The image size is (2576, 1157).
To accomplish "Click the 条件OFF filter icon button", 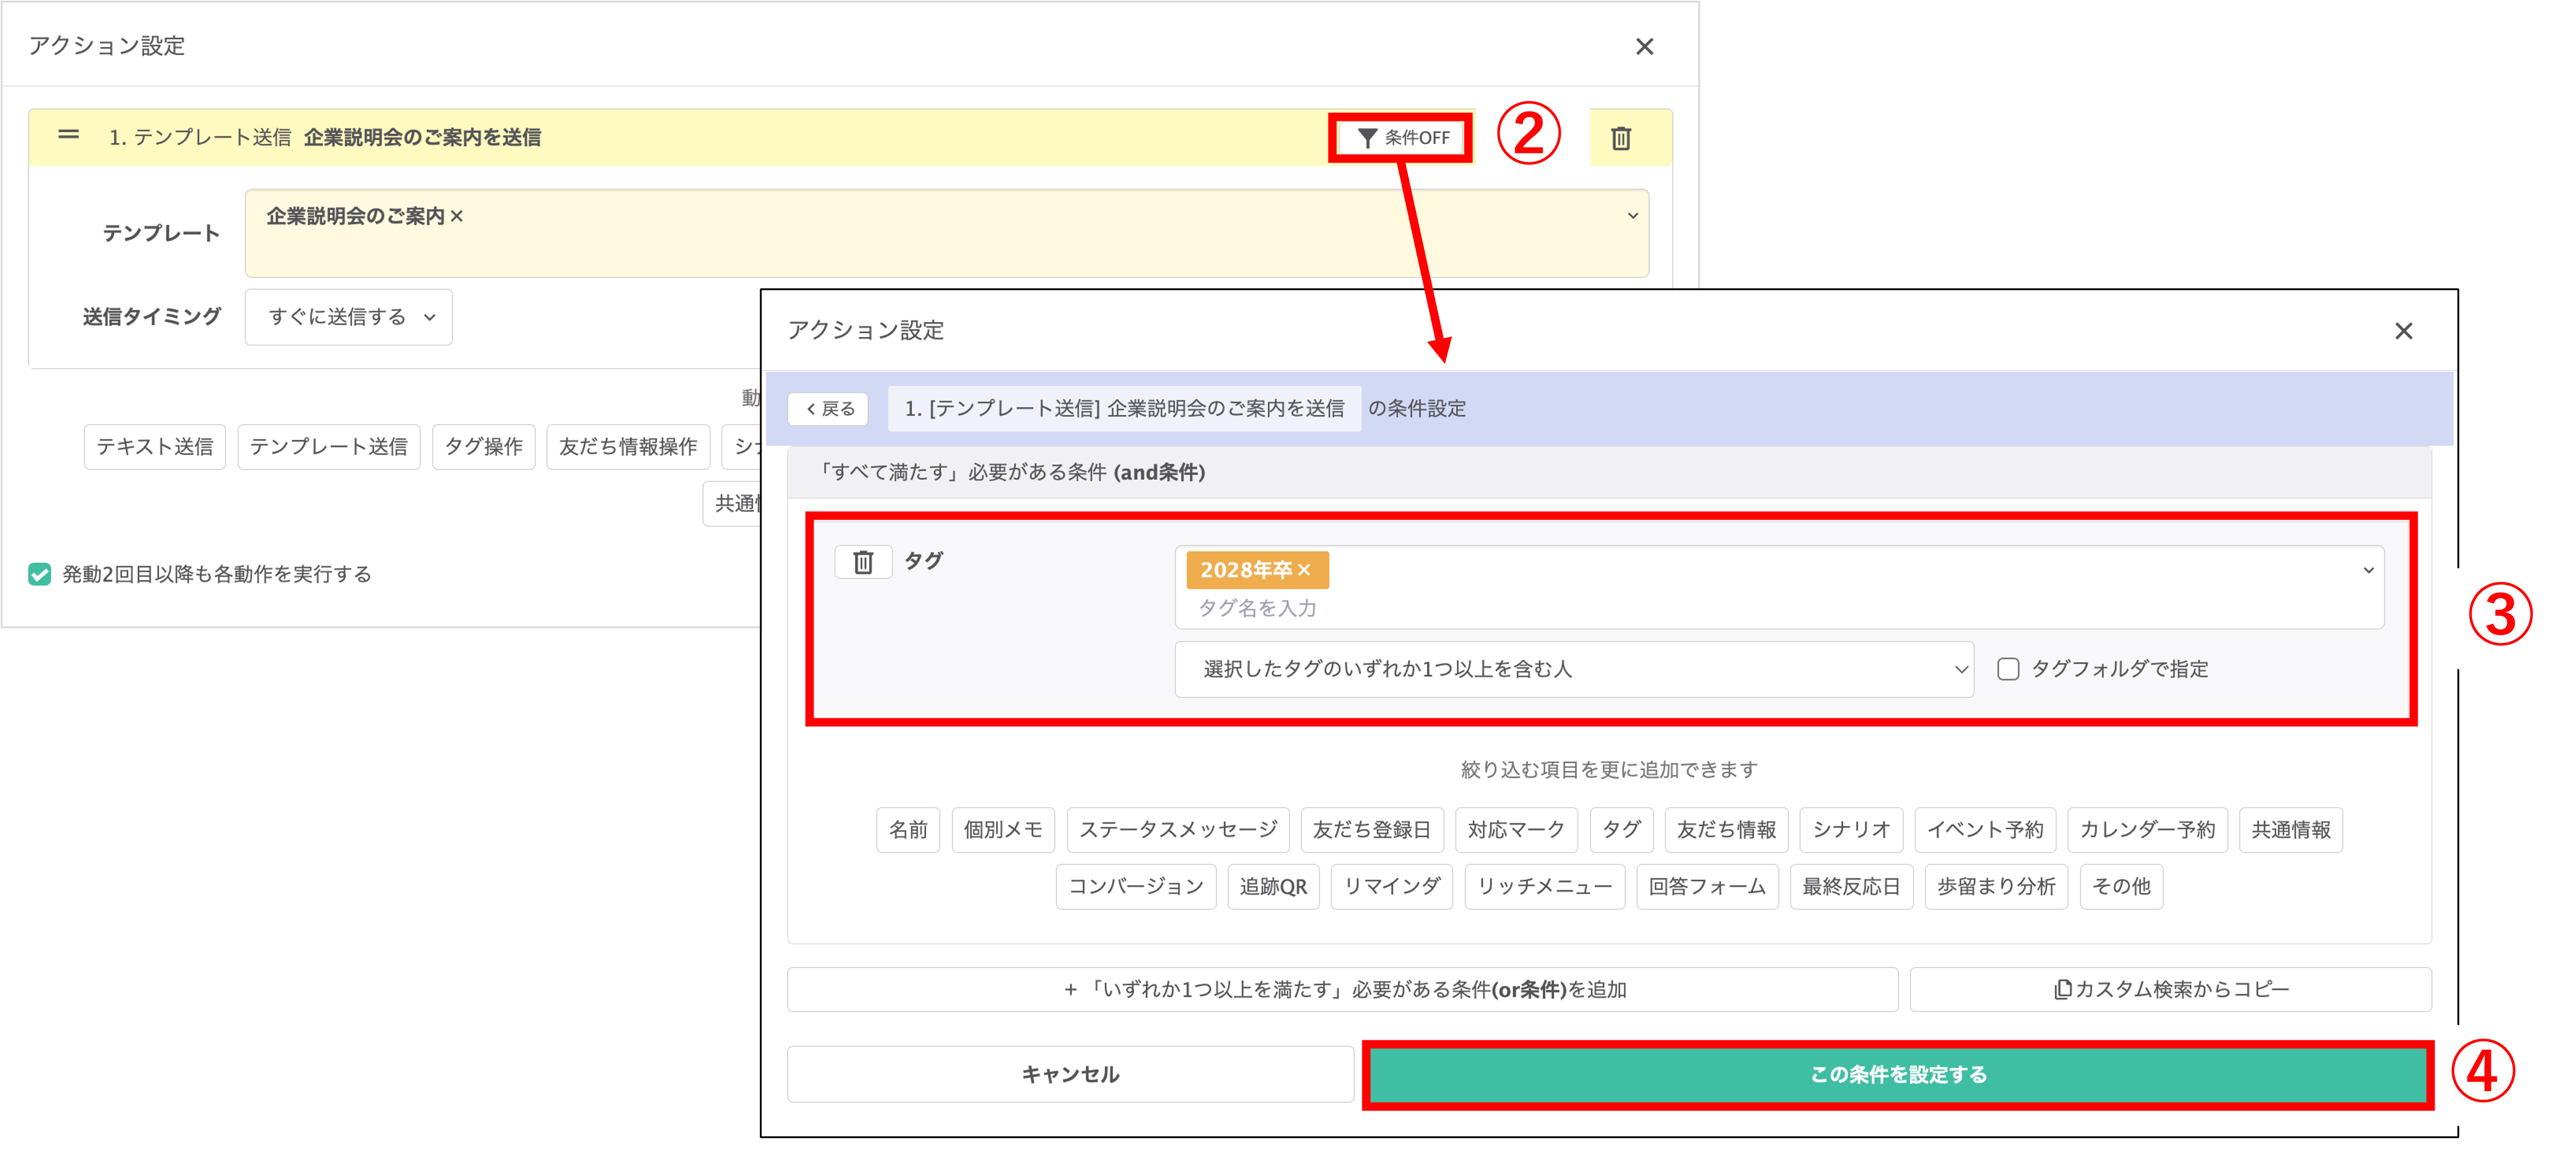I will coord(1402,138).
